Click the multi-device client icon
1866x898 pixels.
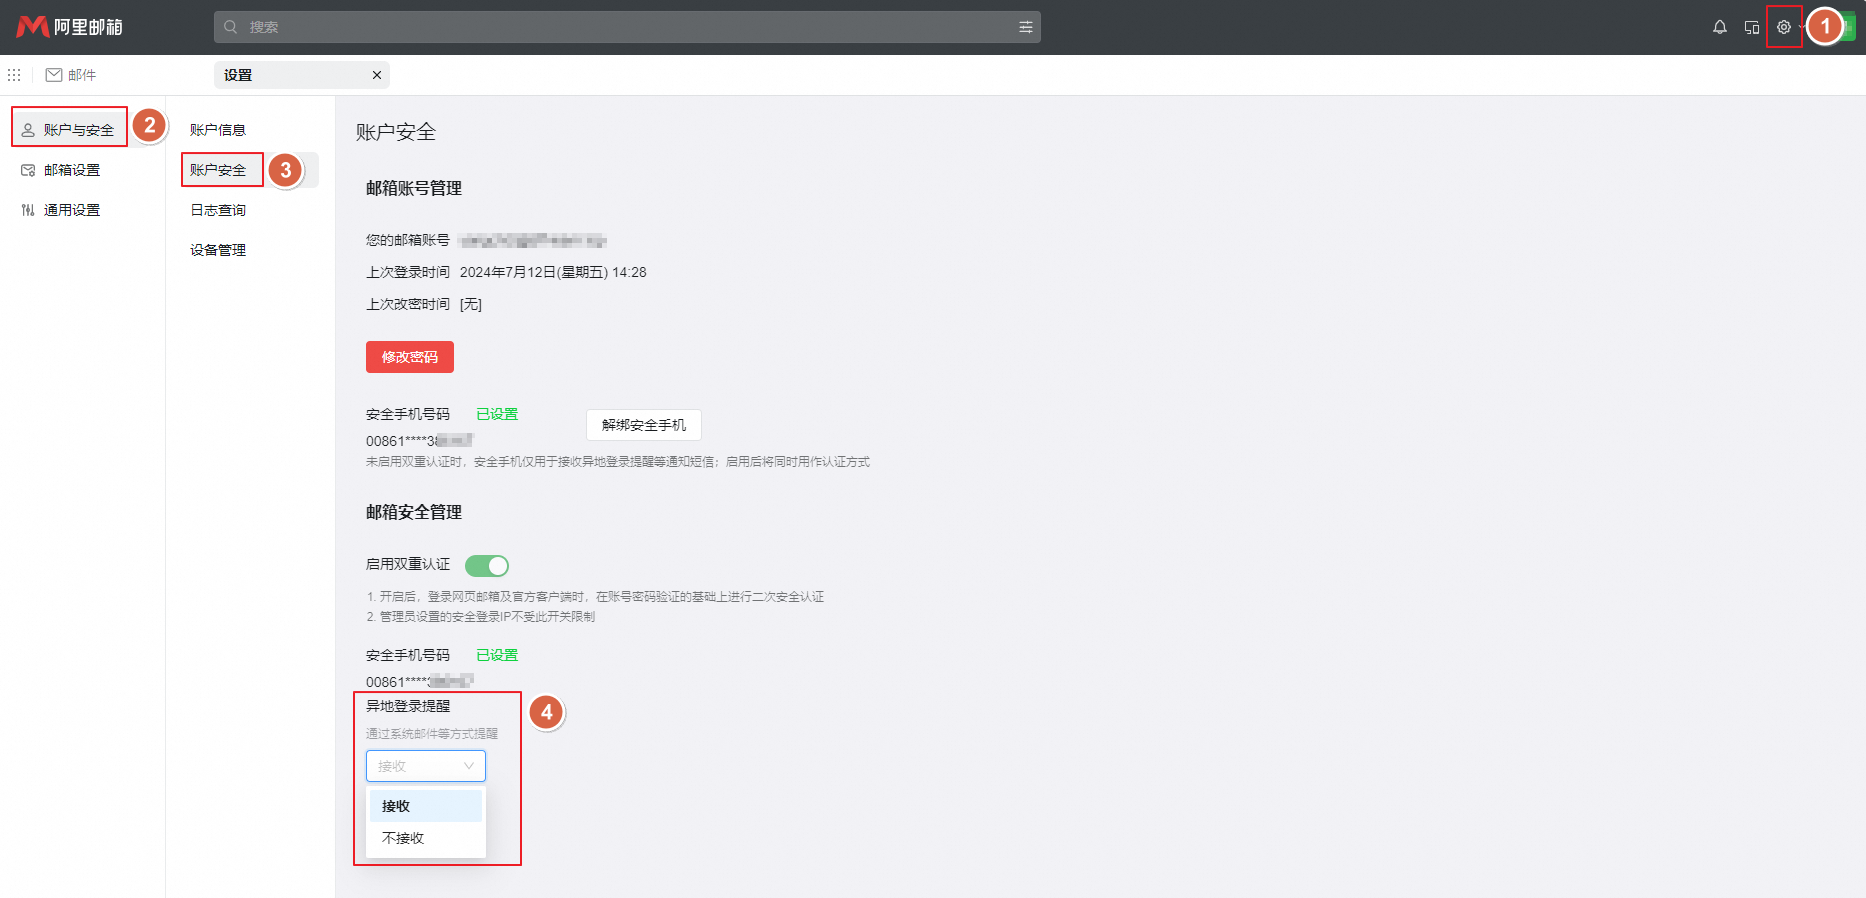coord(1751,27)
